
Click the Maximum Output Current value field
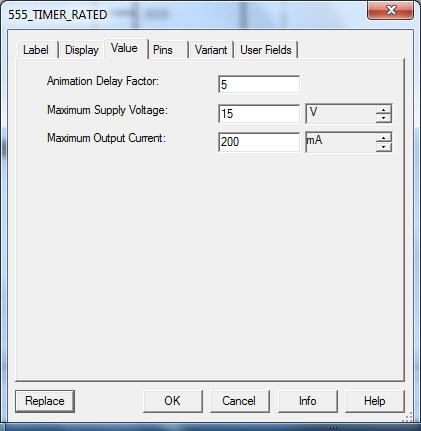pos(259,142)
